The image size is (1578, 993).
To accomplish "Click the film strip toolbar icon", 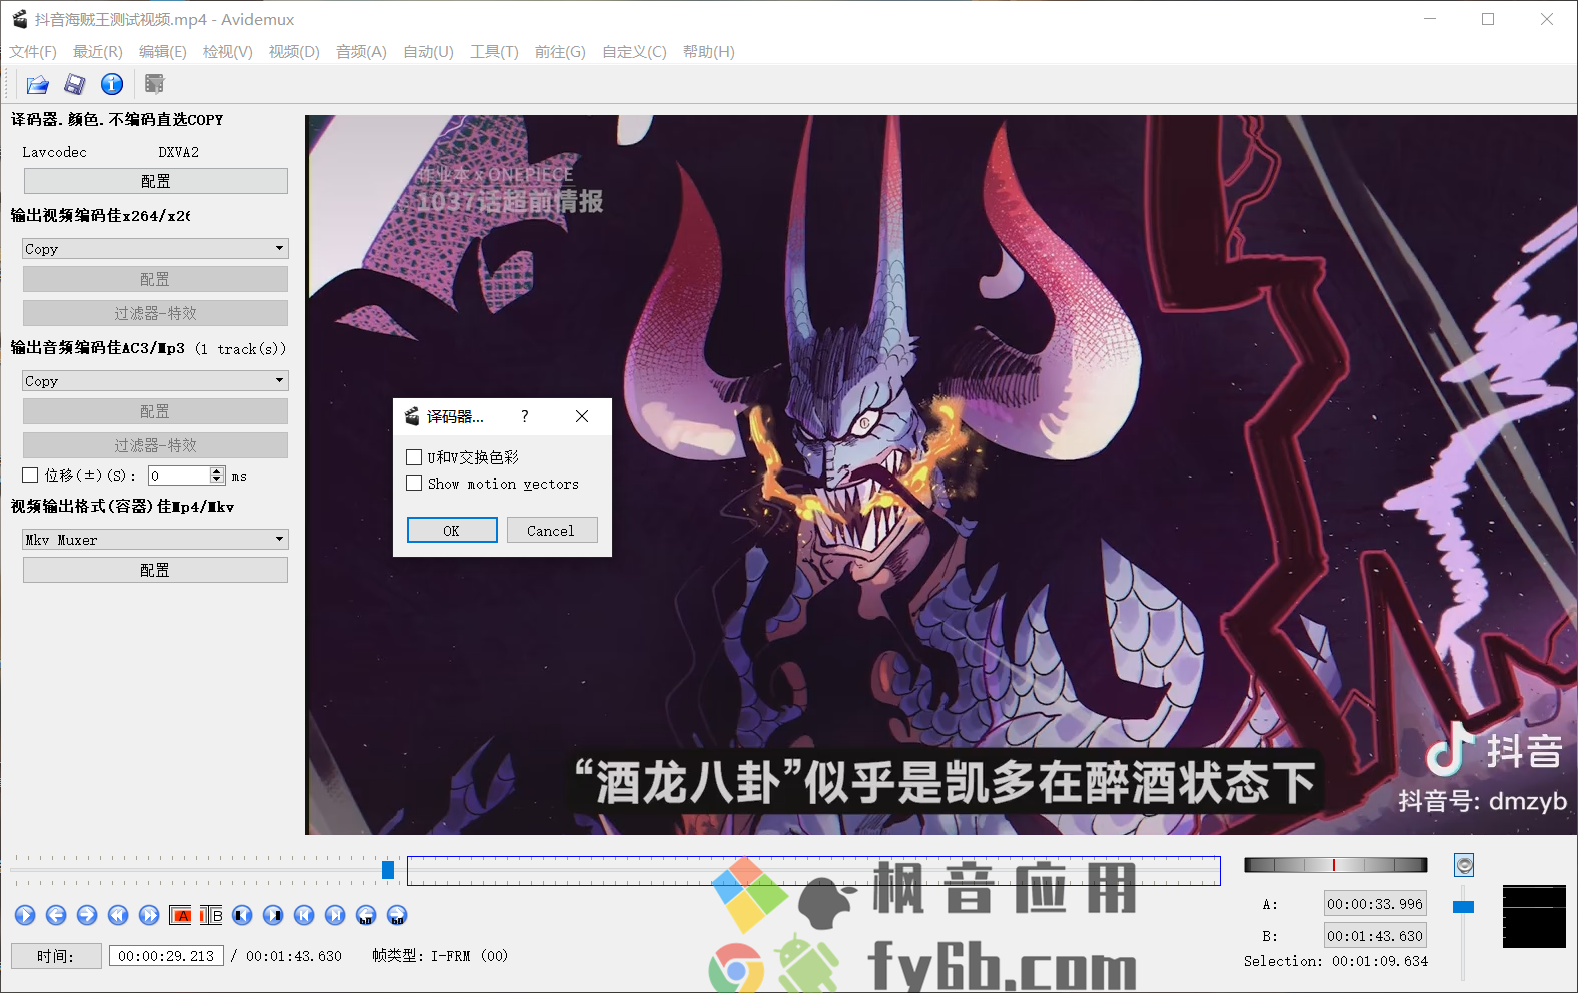I will [x=154, y=85].
